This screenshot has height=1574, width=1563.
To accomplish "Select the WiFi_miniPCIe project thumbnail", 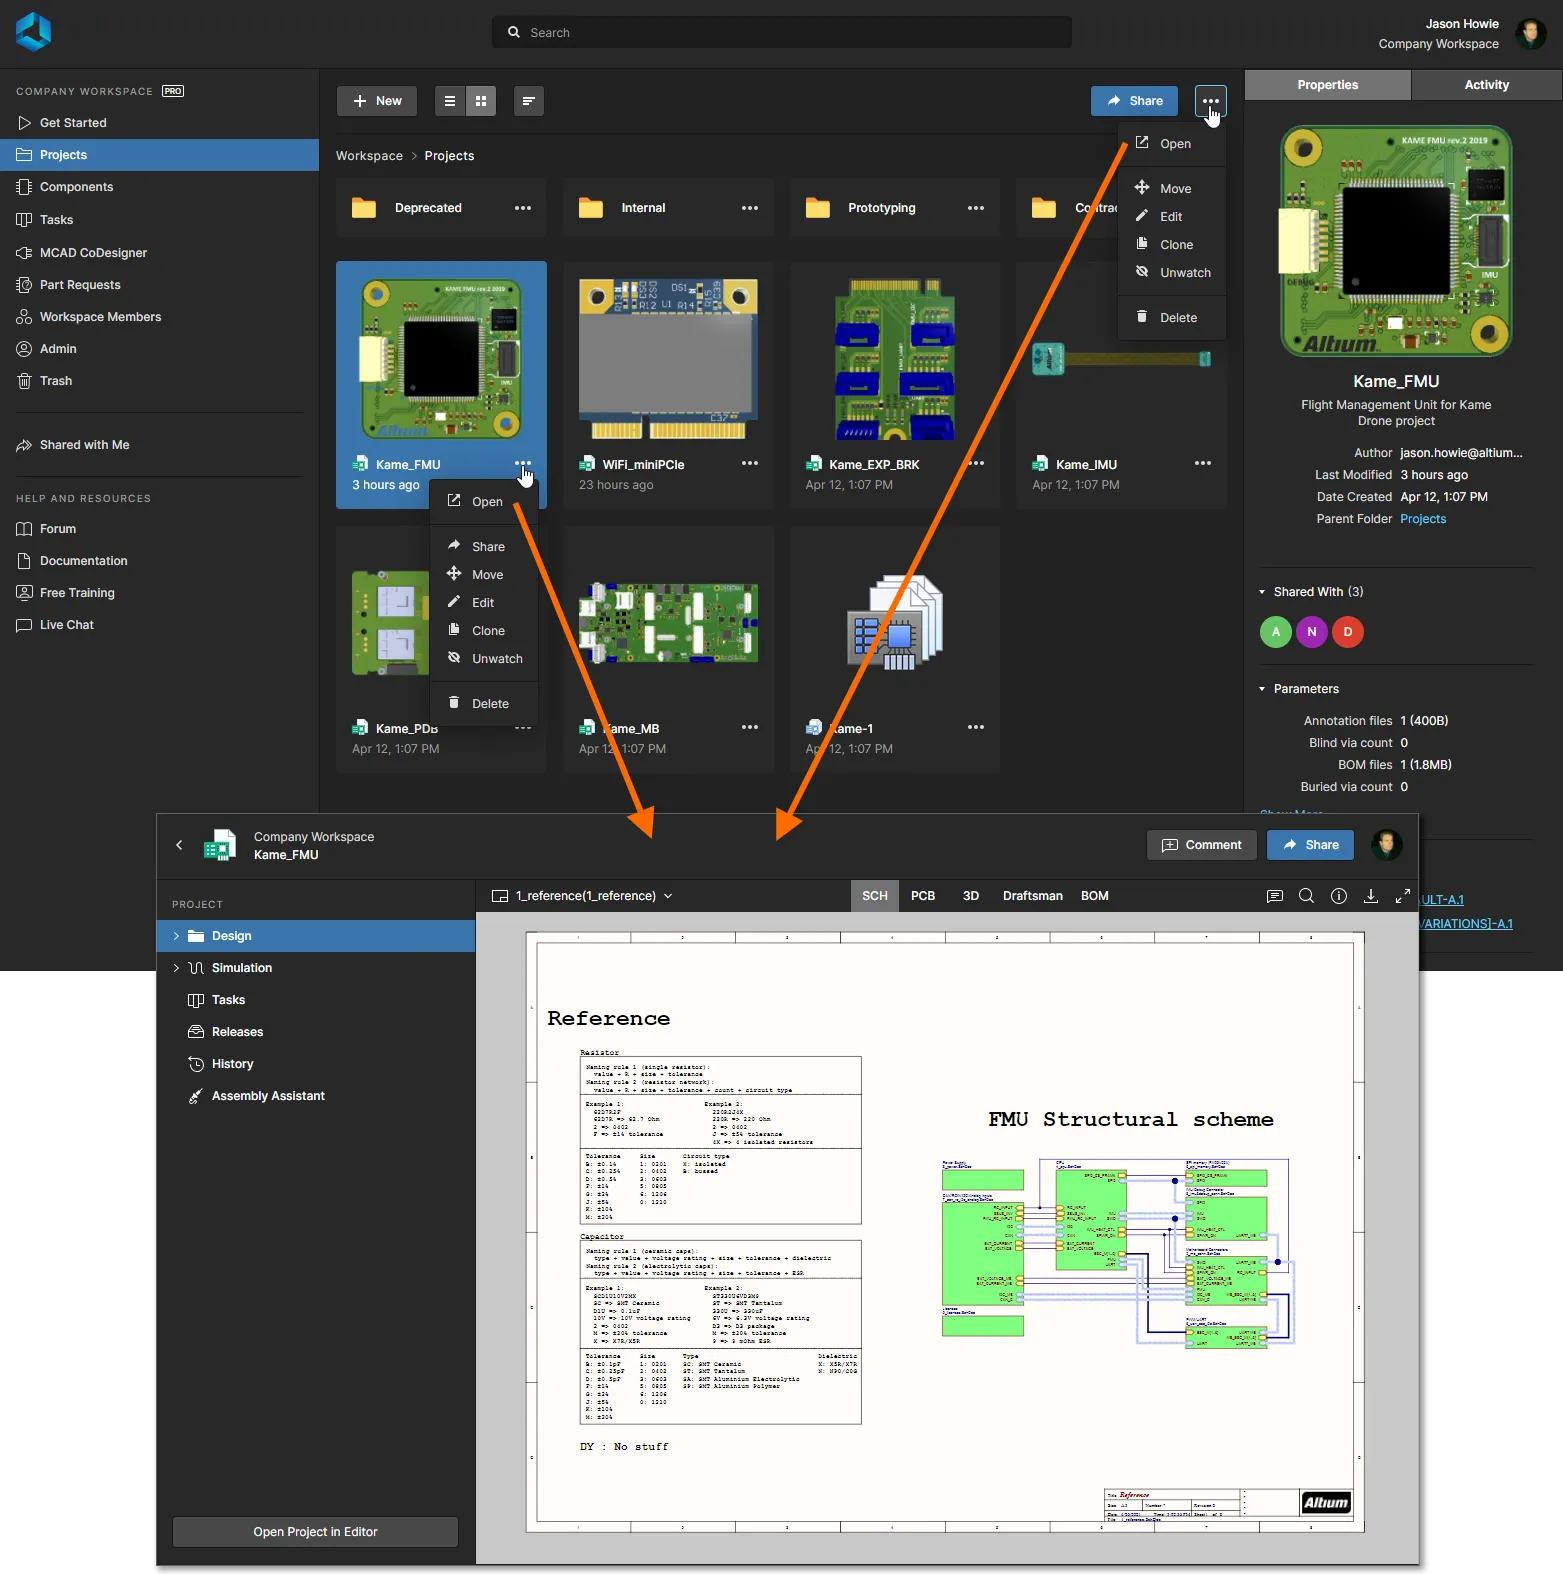I will 668,359.
